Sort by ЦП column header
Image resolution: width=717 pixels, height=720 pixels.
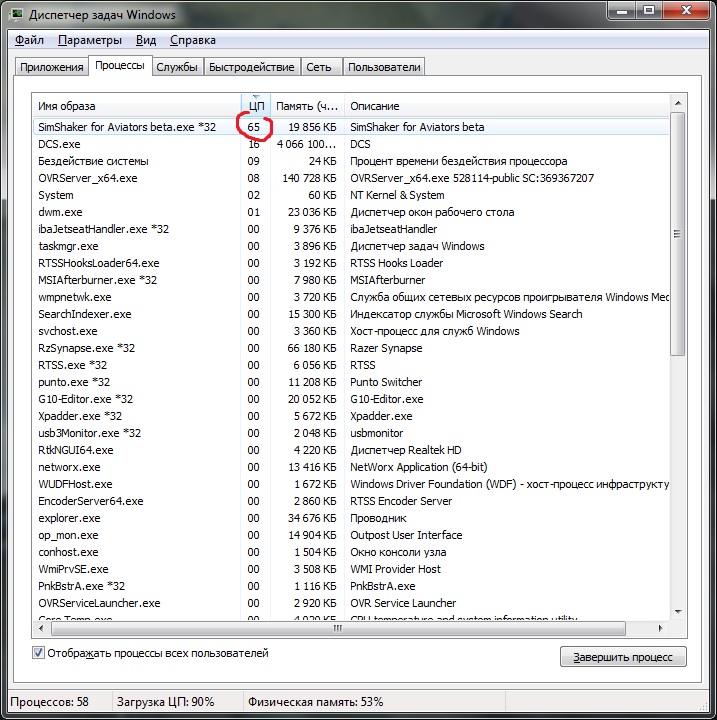(256, 106)
